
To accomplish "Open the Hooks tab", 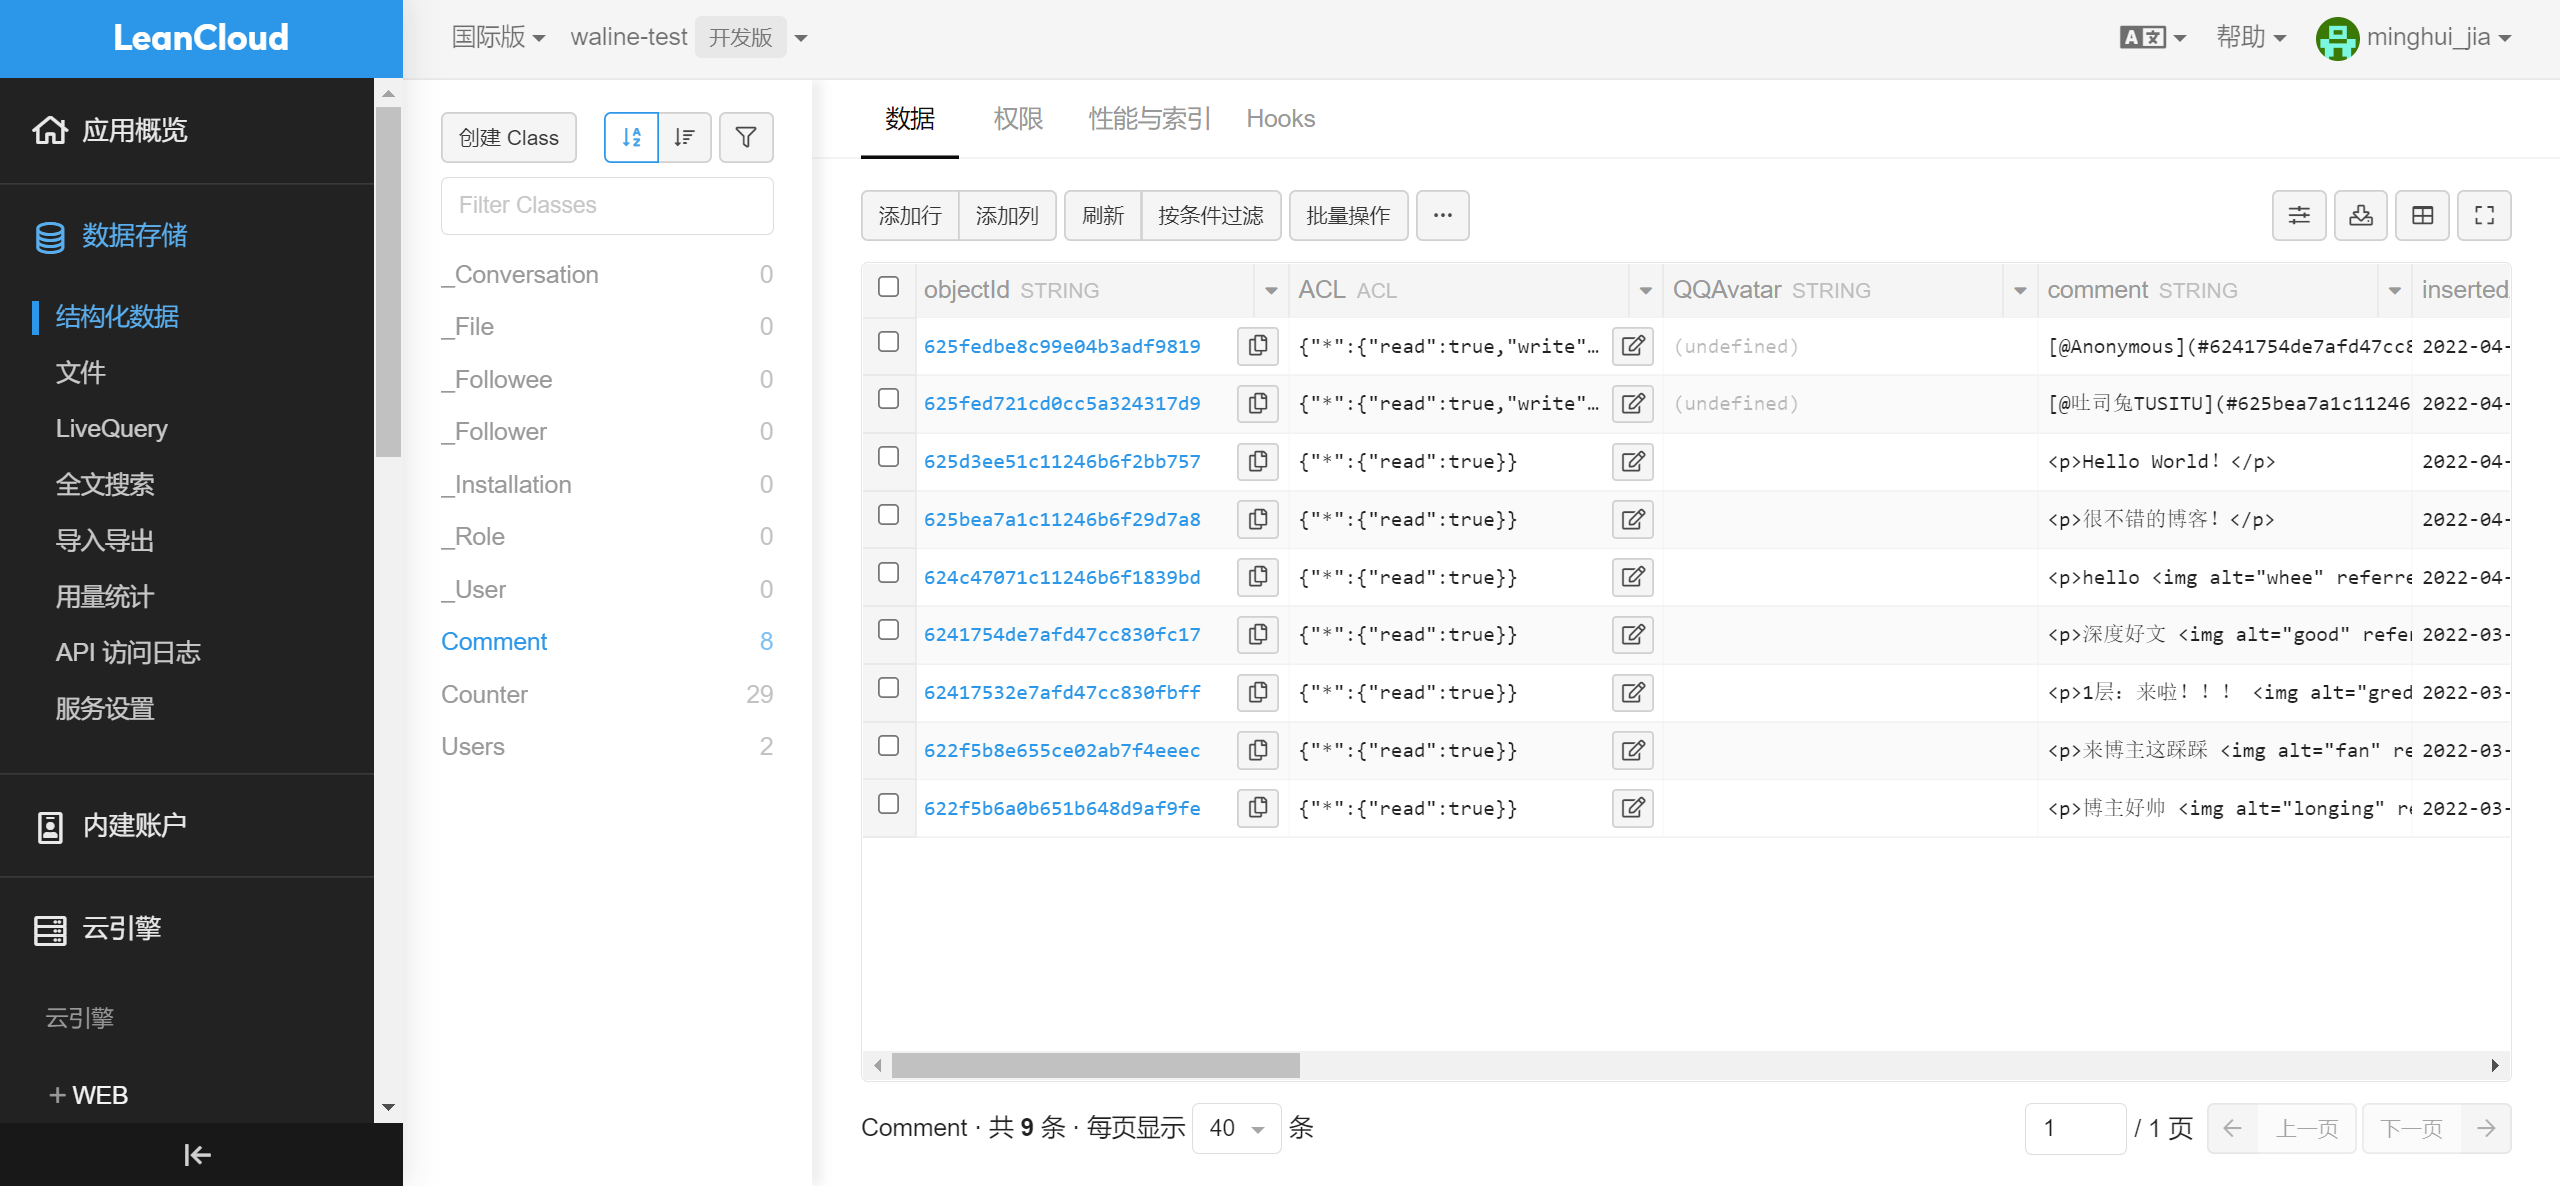I will (x=1280, y=119).
